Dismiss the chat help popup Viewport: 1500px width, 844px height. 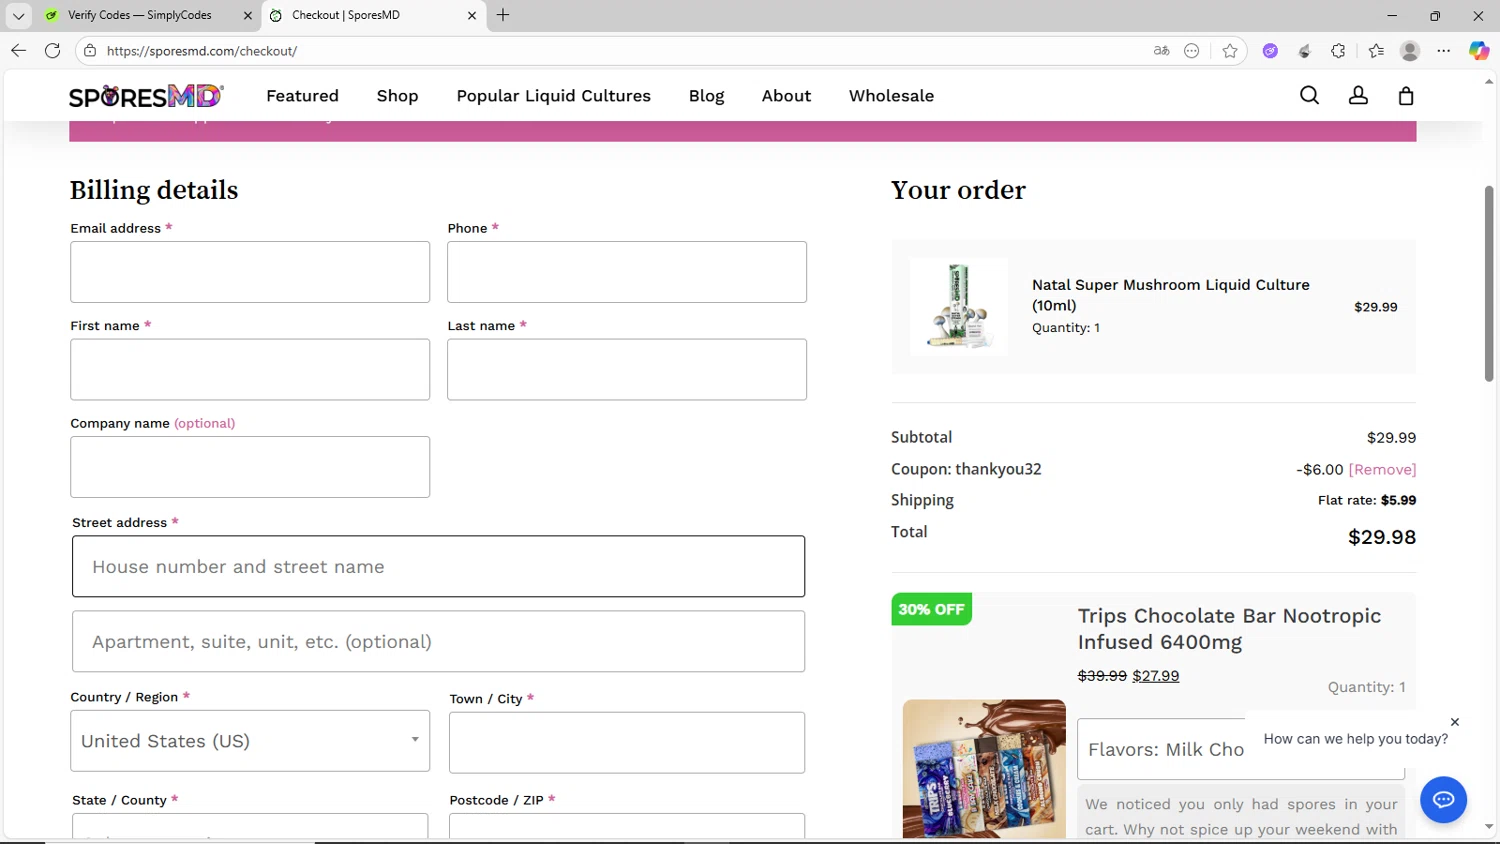[1455, 722]
